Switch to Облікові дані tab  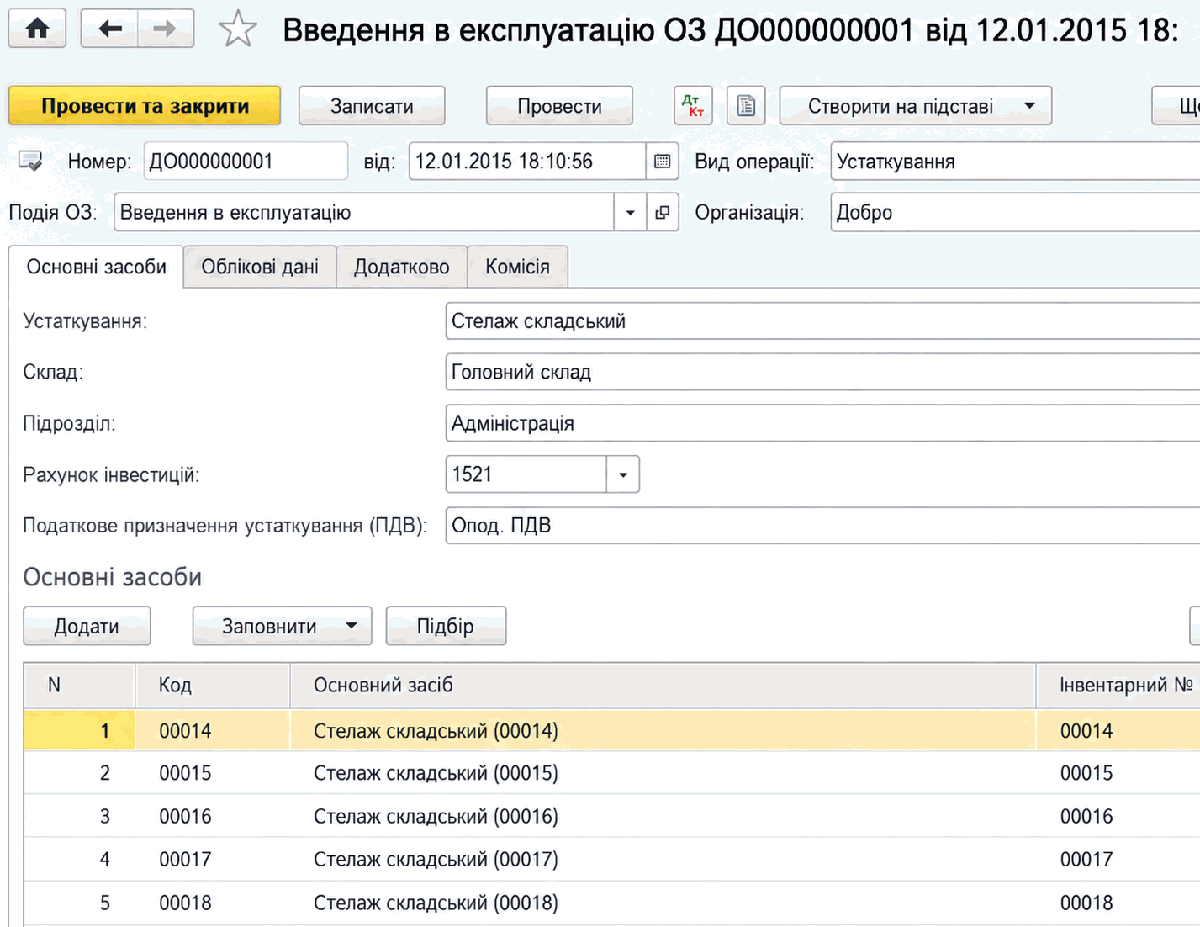[x=260, y=267]
